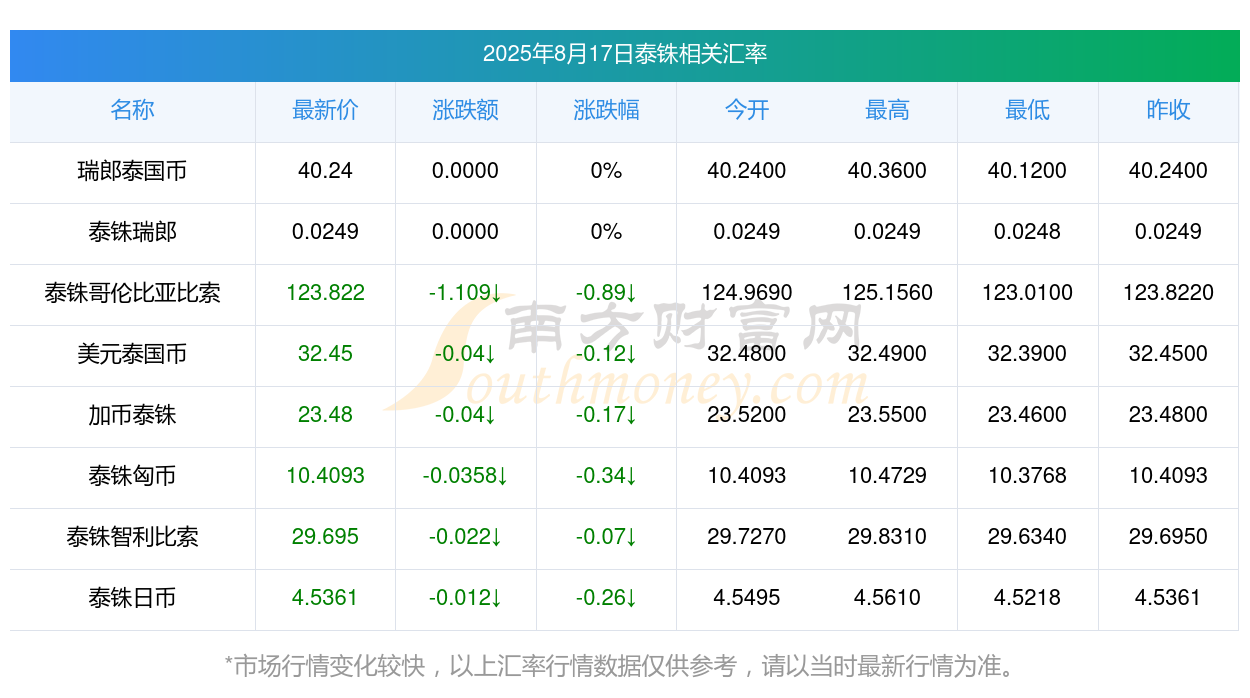
Task: Click low value 123.0100
Action: [x=1027, y=293]
